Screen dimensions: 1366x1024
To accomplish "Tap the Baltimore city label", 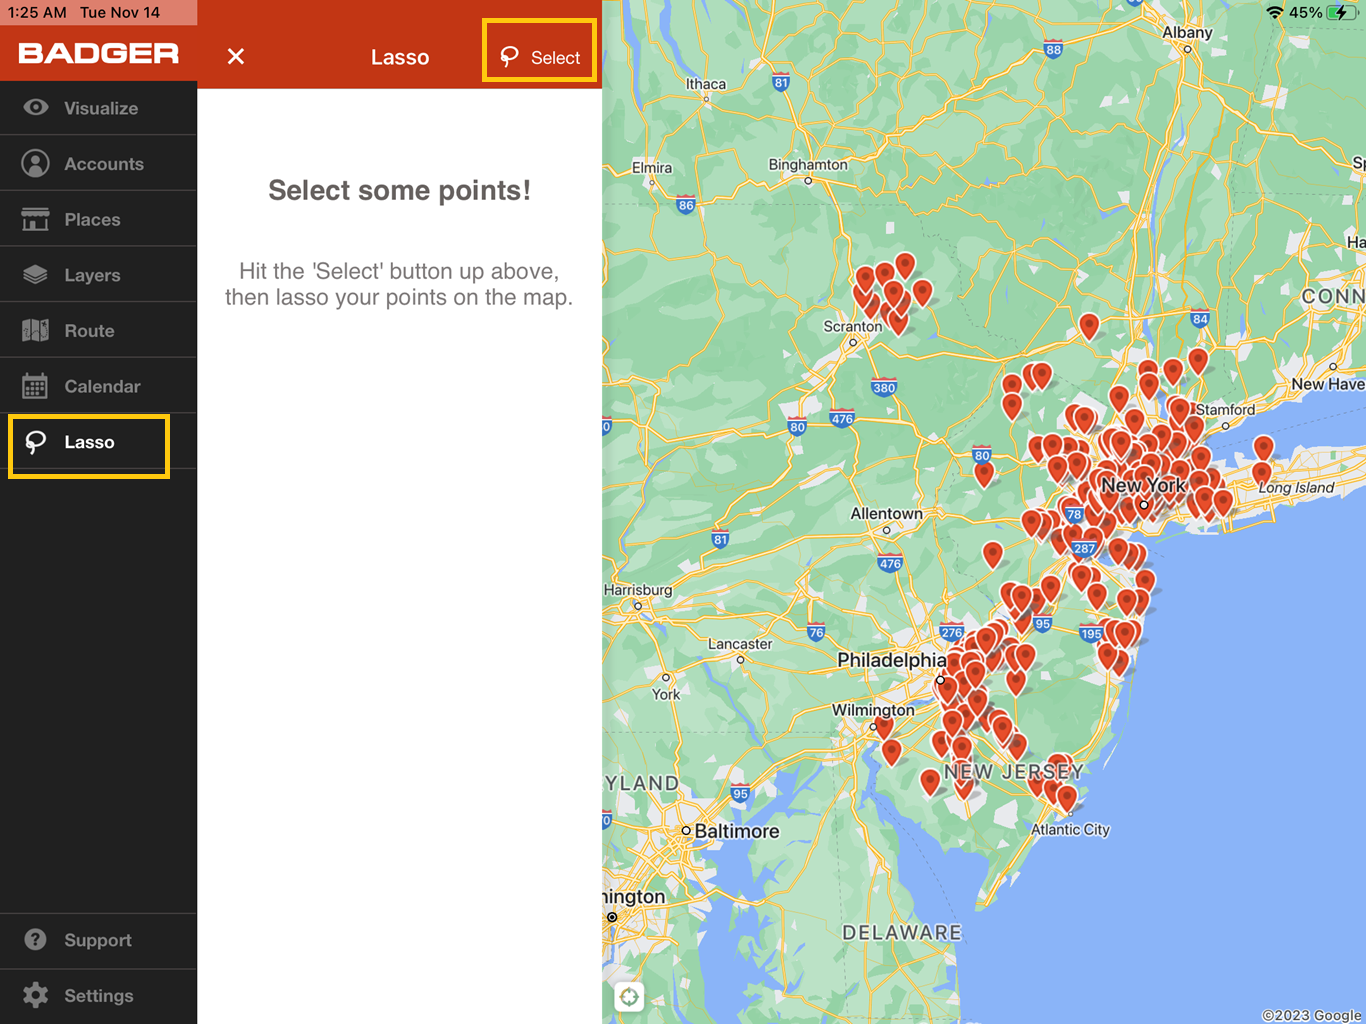I will pyautogui.click(x=737, y=831).
